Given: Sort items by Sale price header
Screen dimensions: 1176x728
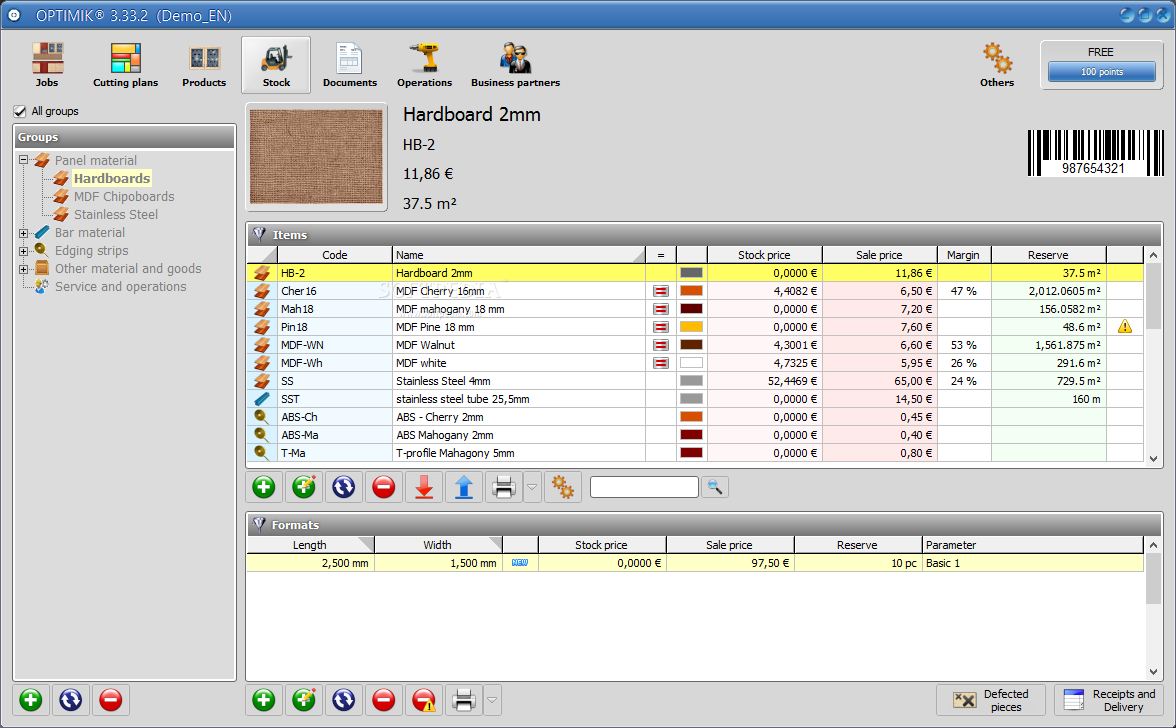Looking at the screenshot, I should point(879,255).
